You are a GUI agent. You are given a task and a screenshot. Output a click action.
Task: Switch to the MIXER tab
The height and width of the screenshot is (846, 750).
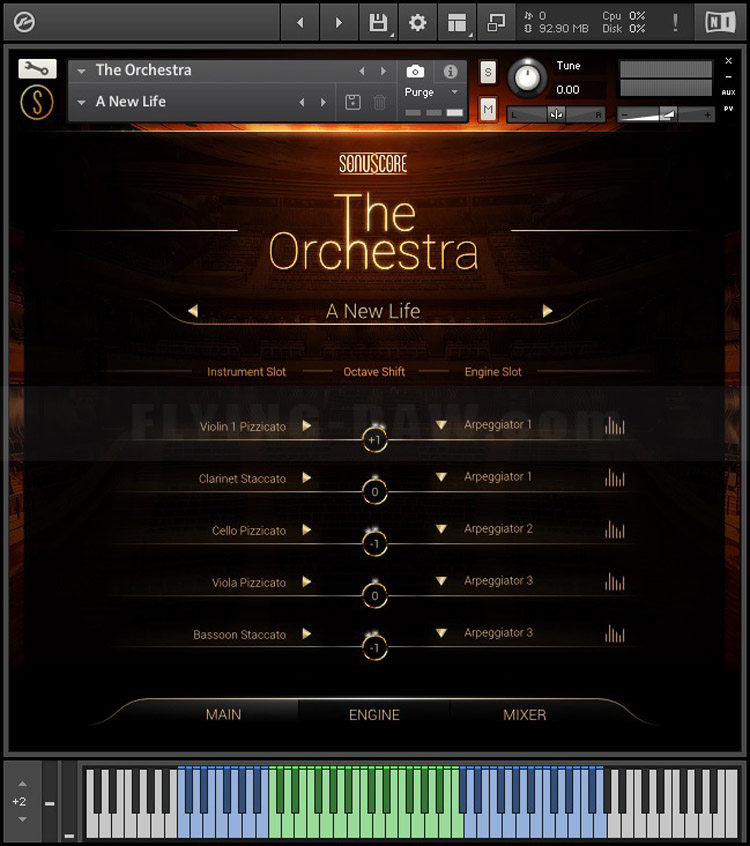point(524,714)
